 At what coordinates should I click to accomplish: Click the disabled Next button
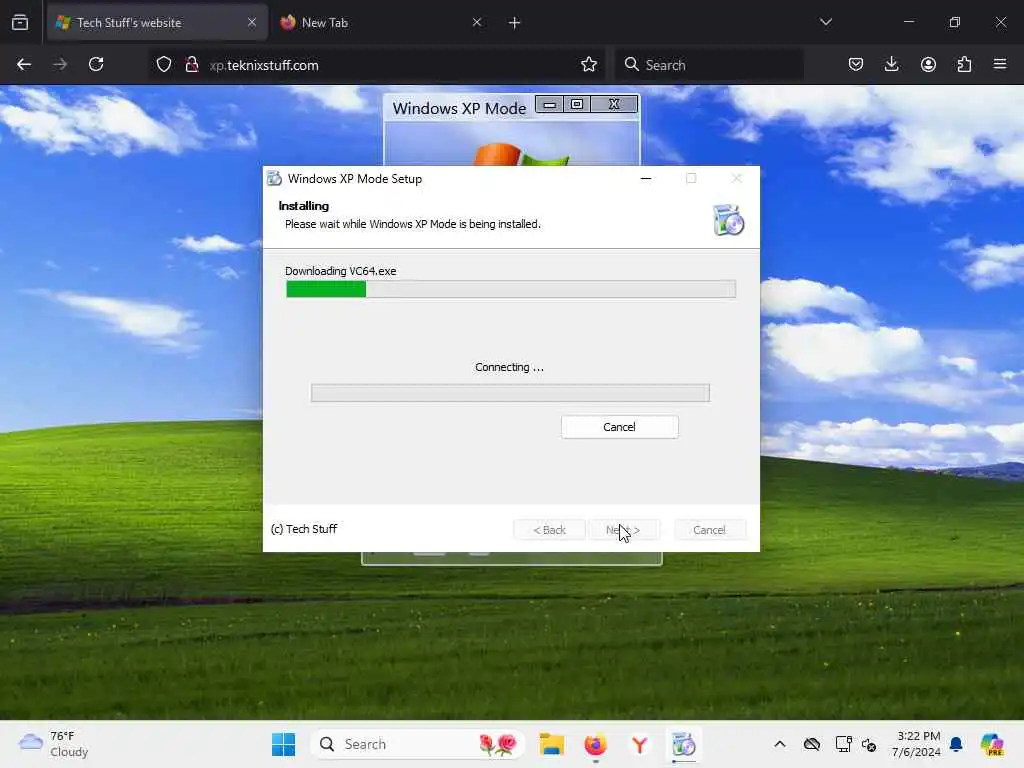coord(624,530)
